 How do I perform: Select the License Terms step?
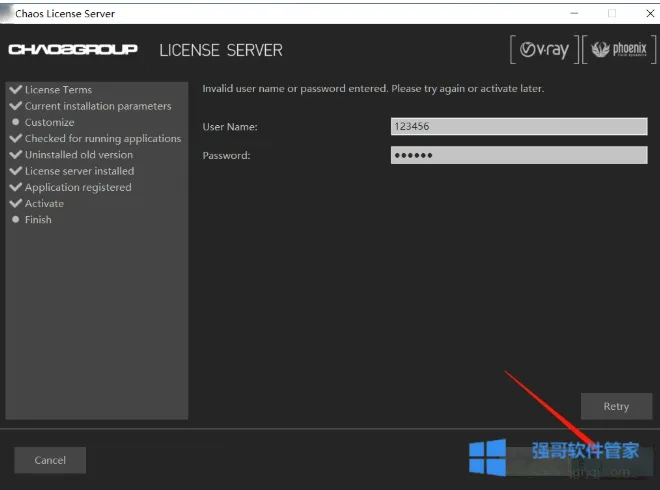[x=58, y=90]
